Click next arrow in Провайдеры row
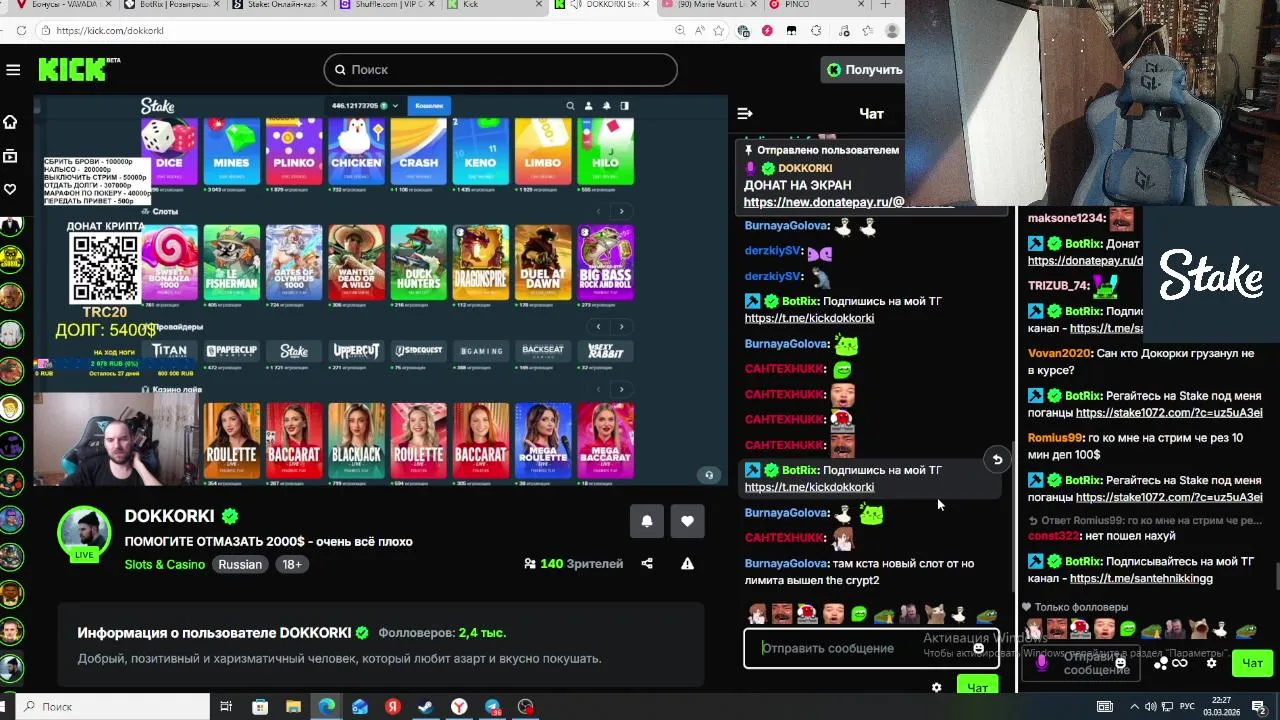 [621, 327]
